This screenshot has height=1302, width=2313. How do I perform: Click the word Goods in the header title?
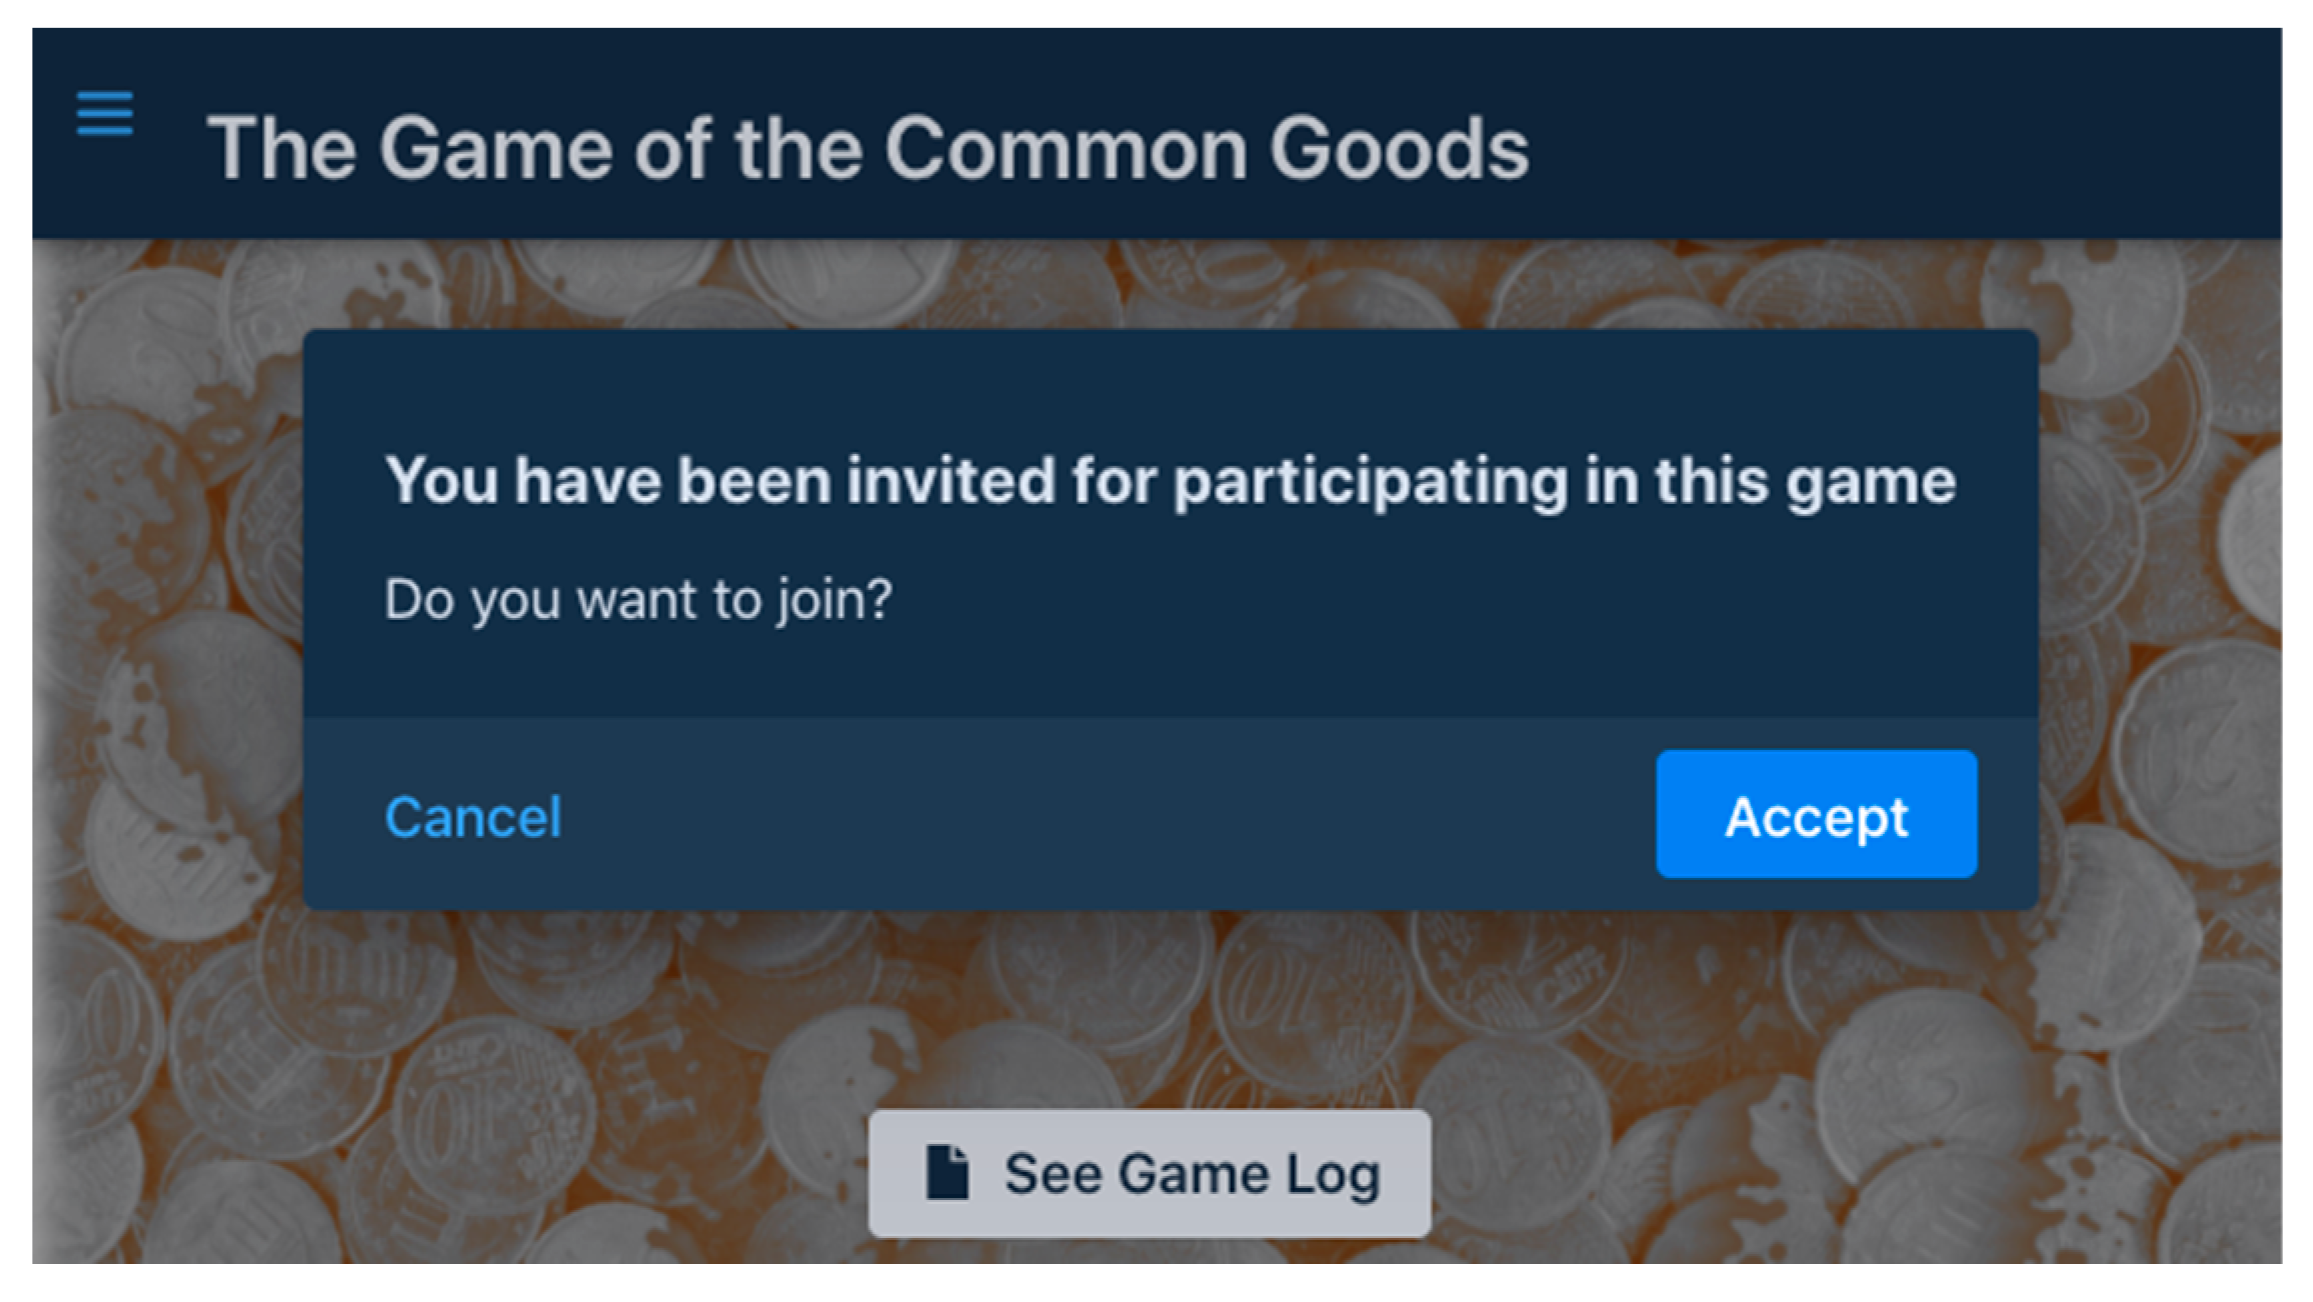tap(1398, 148)
